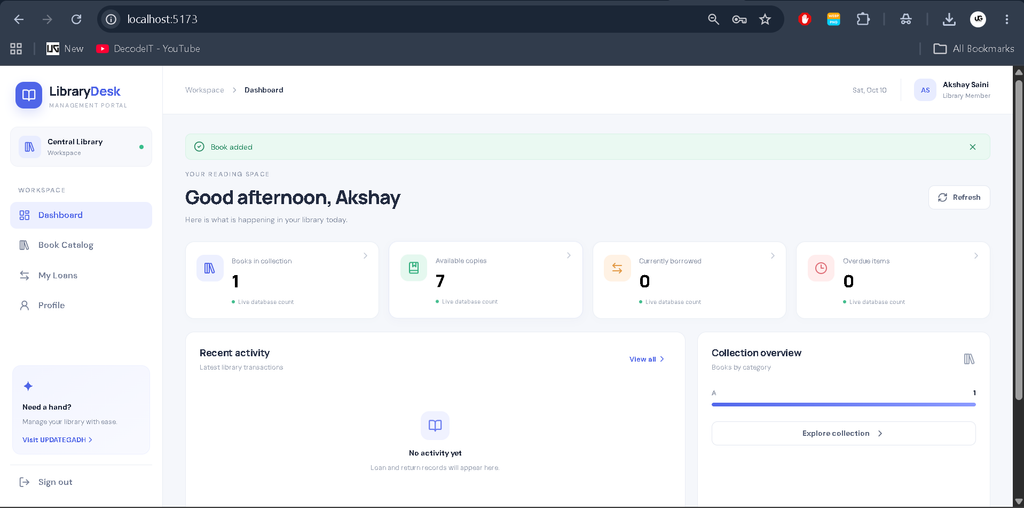Click the Available copies card icon
The height and width of the screenshot is (508, 1024).
pyautogui.click(x=413, y=268)
